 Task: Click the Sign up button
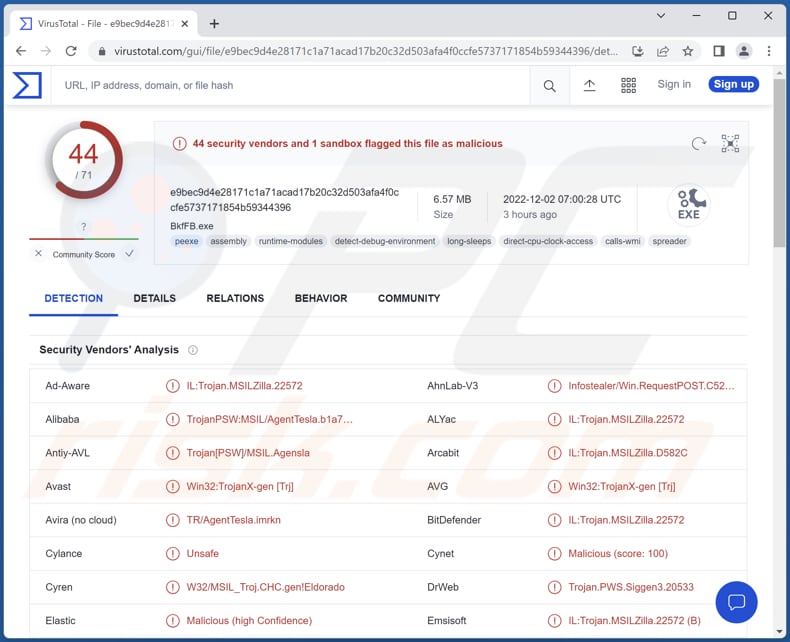point(733,85)
